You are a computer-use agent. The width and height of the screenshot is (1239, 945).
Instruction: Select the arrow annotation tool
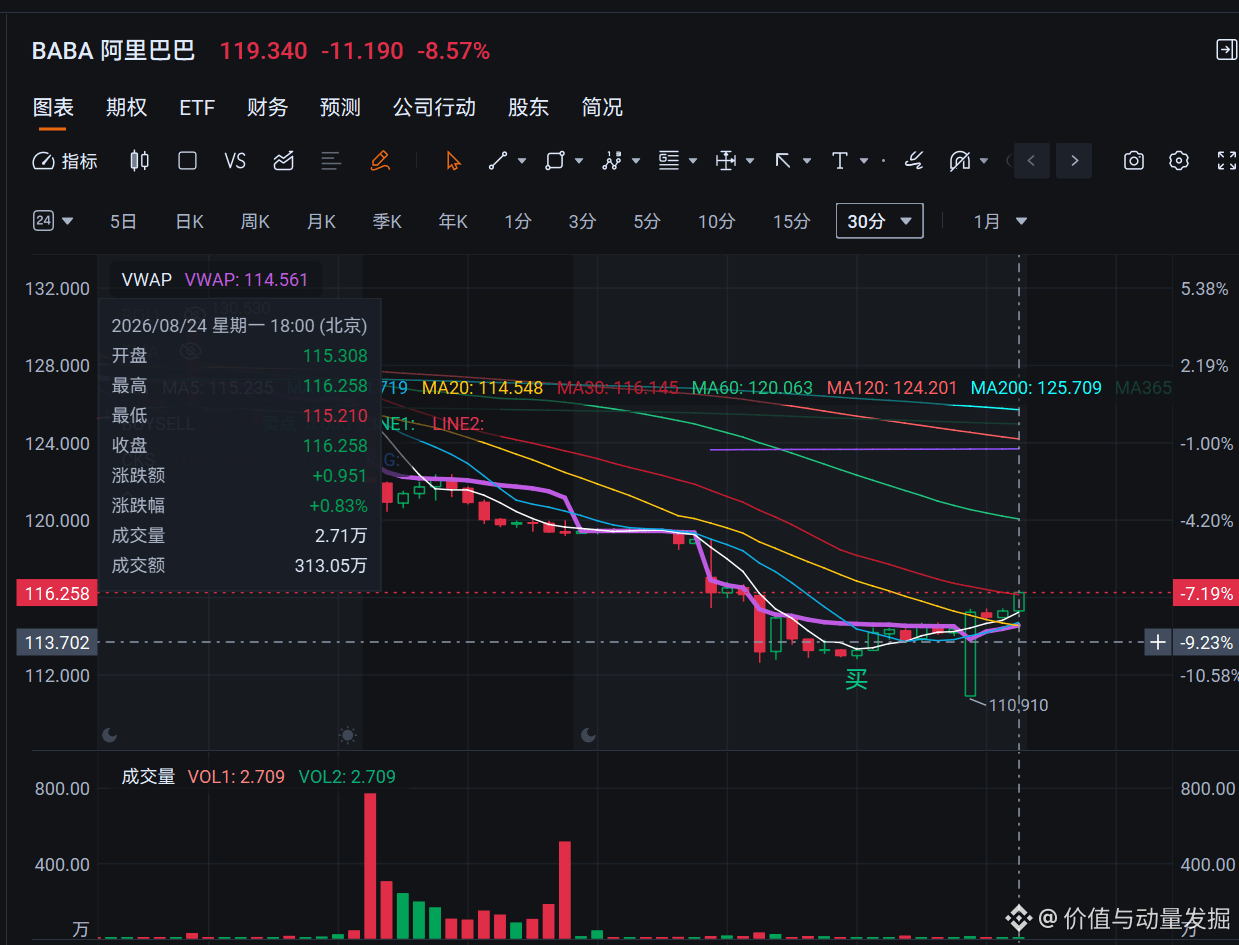(x=783, y=161)
